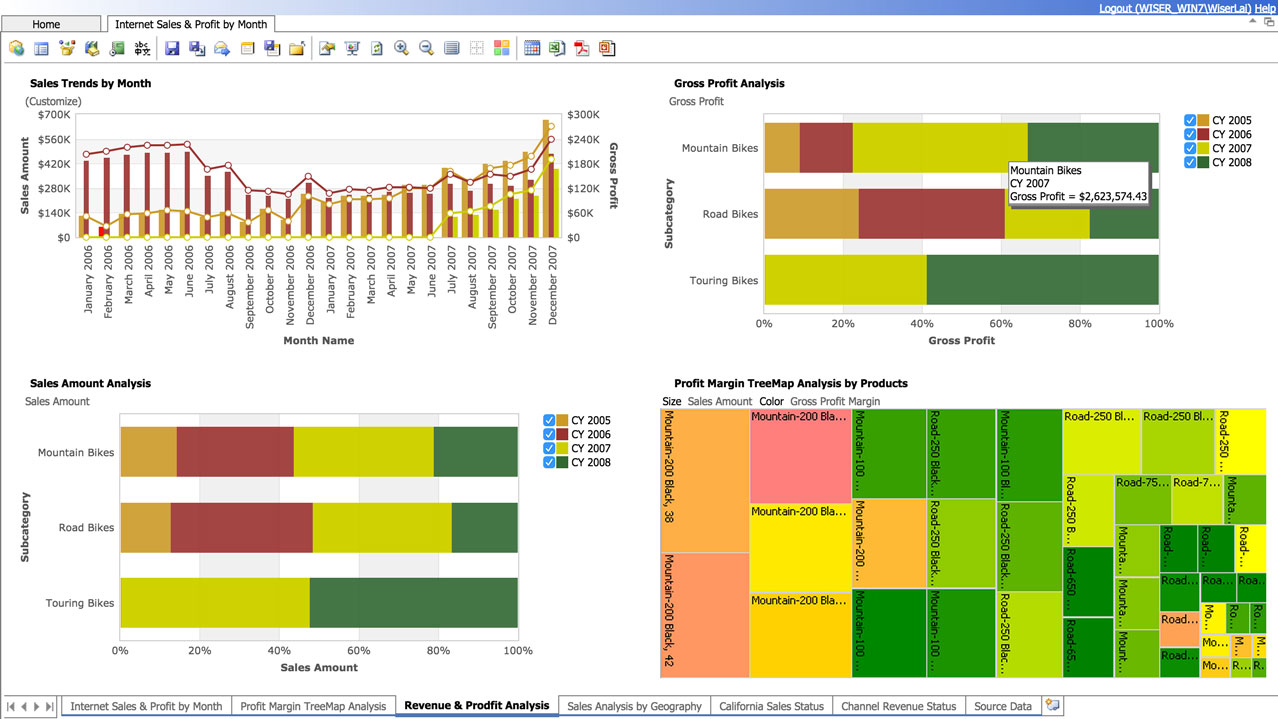Image resolution: width=1278 pixels, height=719 pixels.
Task: Open the calendar icon on the toolbar
Action: tap(531, 47)
